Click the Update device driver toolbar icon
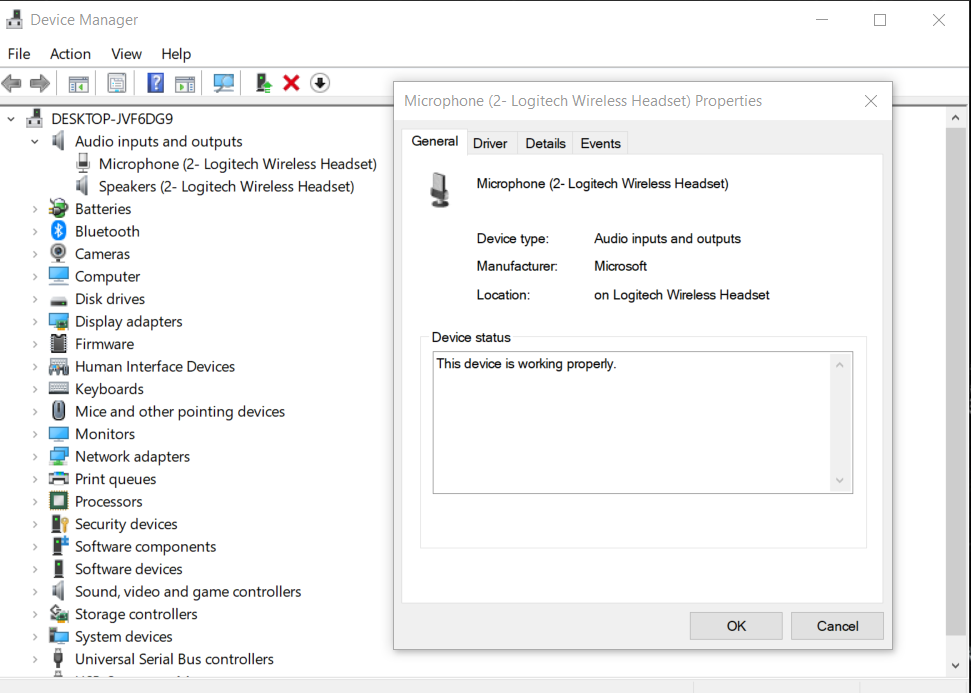Screen dimensions: 971x693 (264, 83)
